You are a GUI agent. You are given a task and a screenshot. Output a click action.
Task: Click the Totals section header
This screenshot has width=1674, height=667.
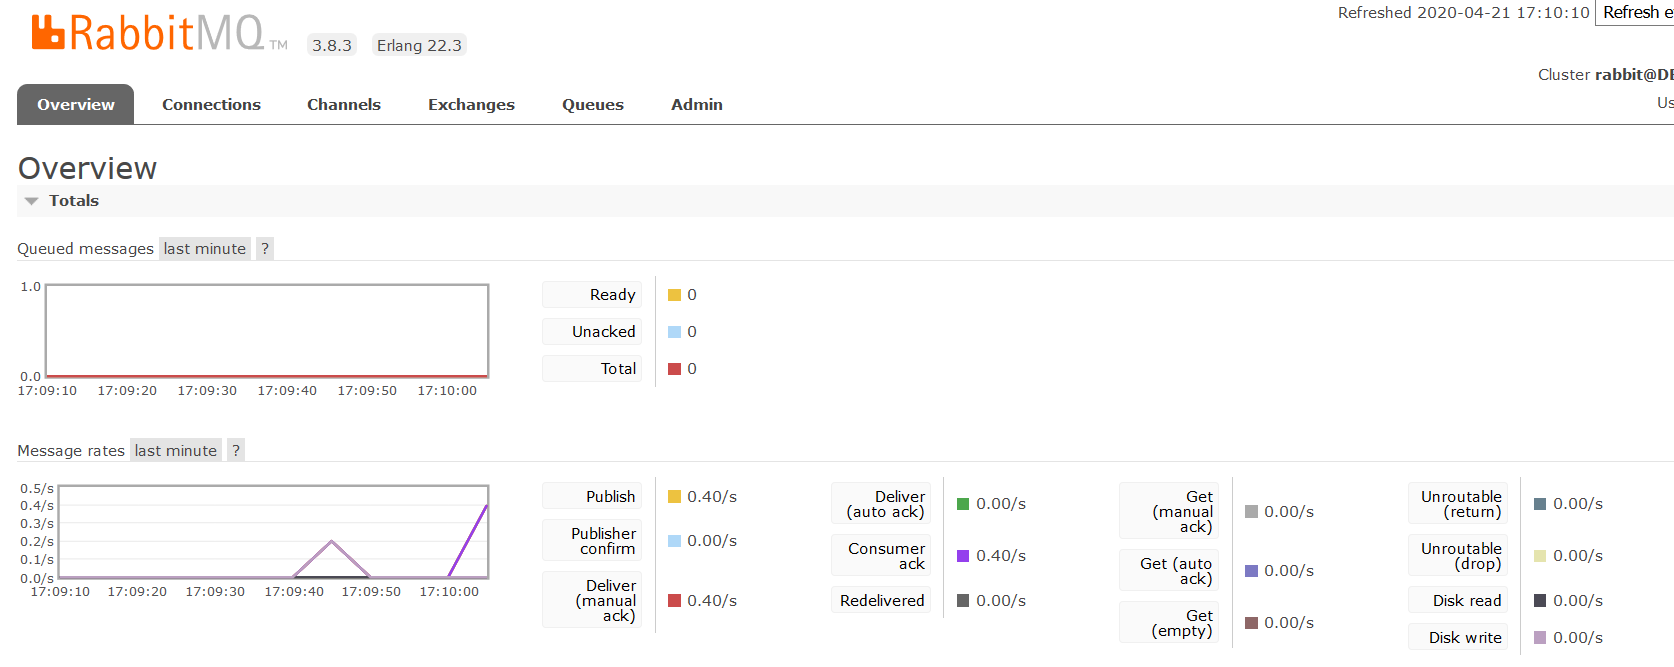[x=845, y=201]
